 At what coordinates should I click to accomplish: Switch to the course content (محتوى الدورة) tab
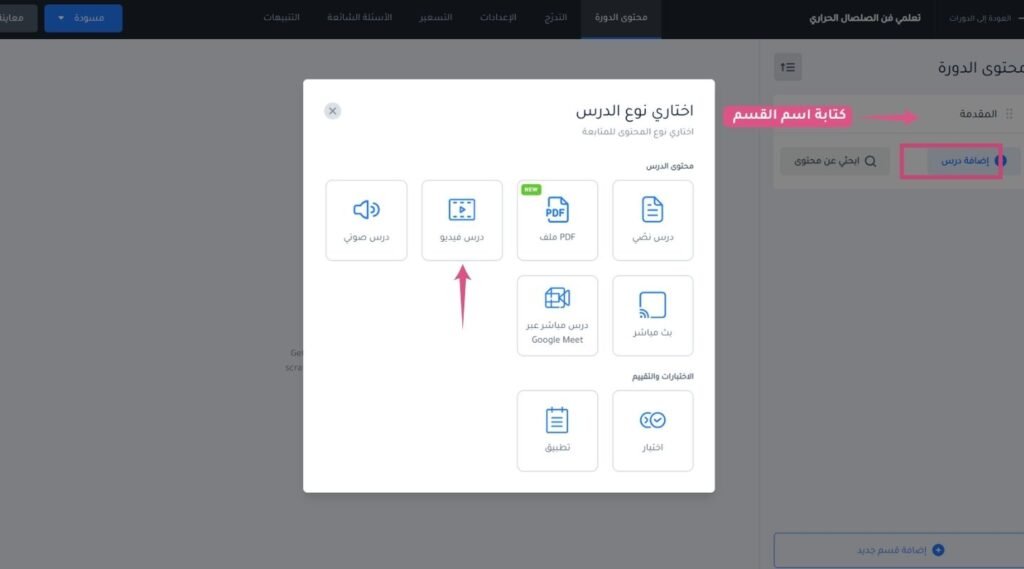[x=621, y=18]
